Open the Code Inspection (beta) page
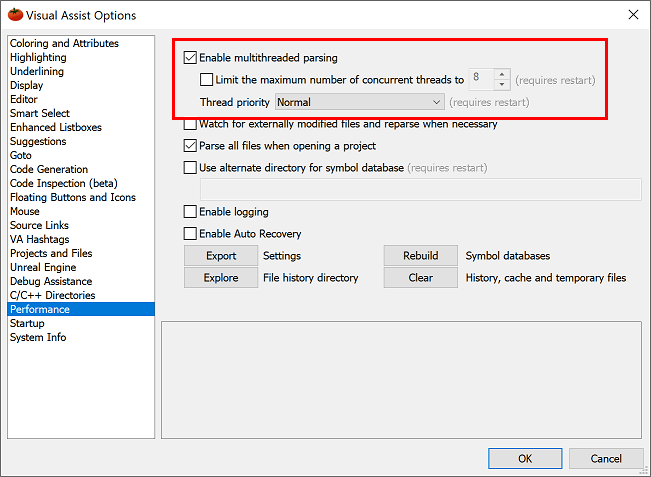This screenshot has width=651, height=477. point(63,184)
